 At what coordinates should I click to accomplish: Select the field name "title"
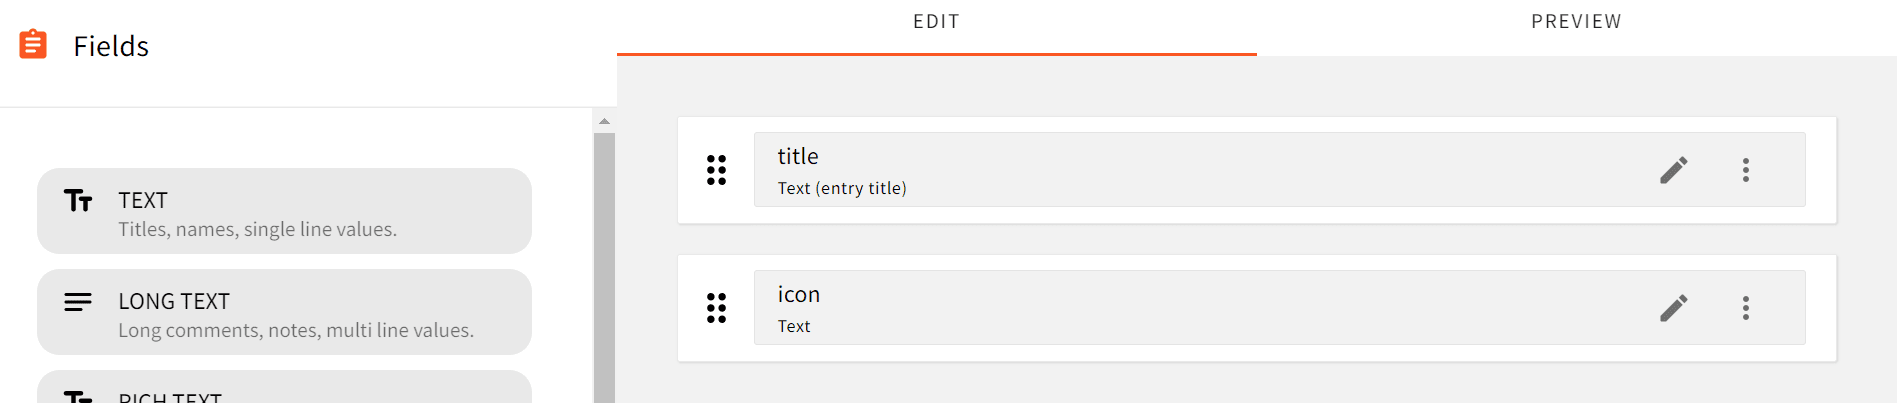click(798, 157)
